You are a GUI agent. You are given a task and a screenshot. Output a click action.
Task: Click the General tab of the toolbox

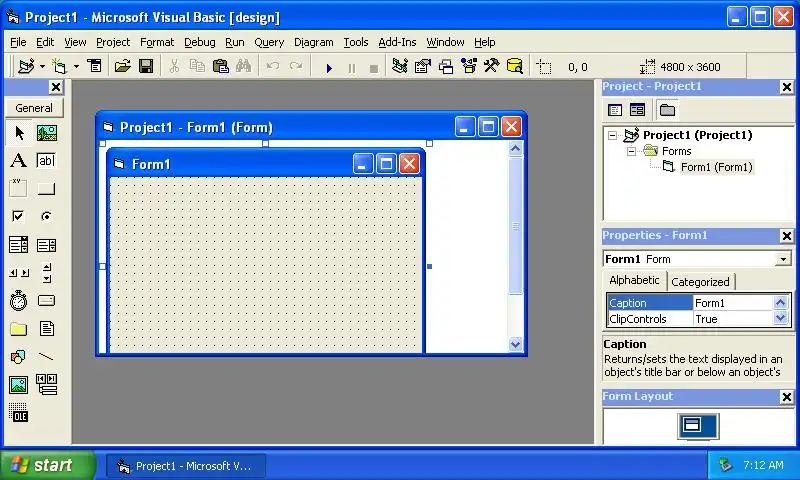coord(34,108)
